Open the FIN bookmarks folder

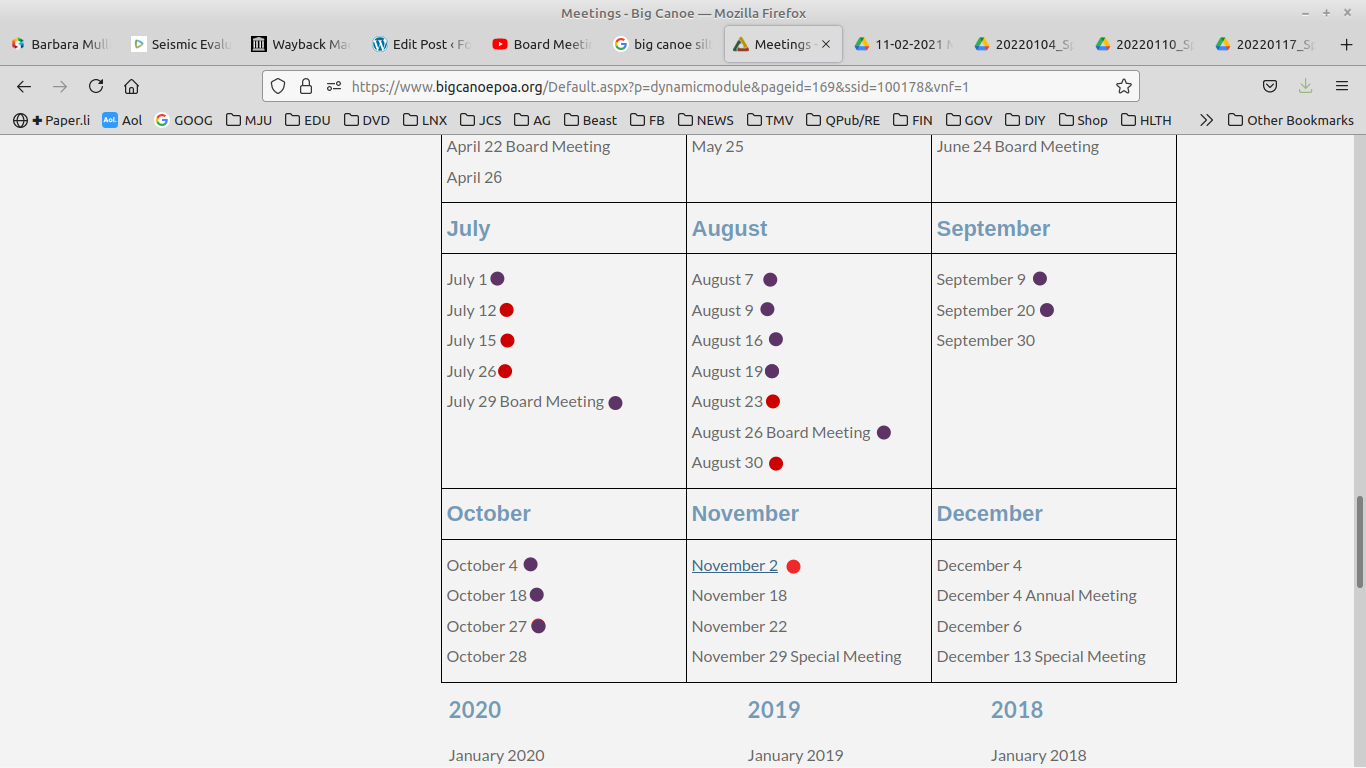[912, 120]
